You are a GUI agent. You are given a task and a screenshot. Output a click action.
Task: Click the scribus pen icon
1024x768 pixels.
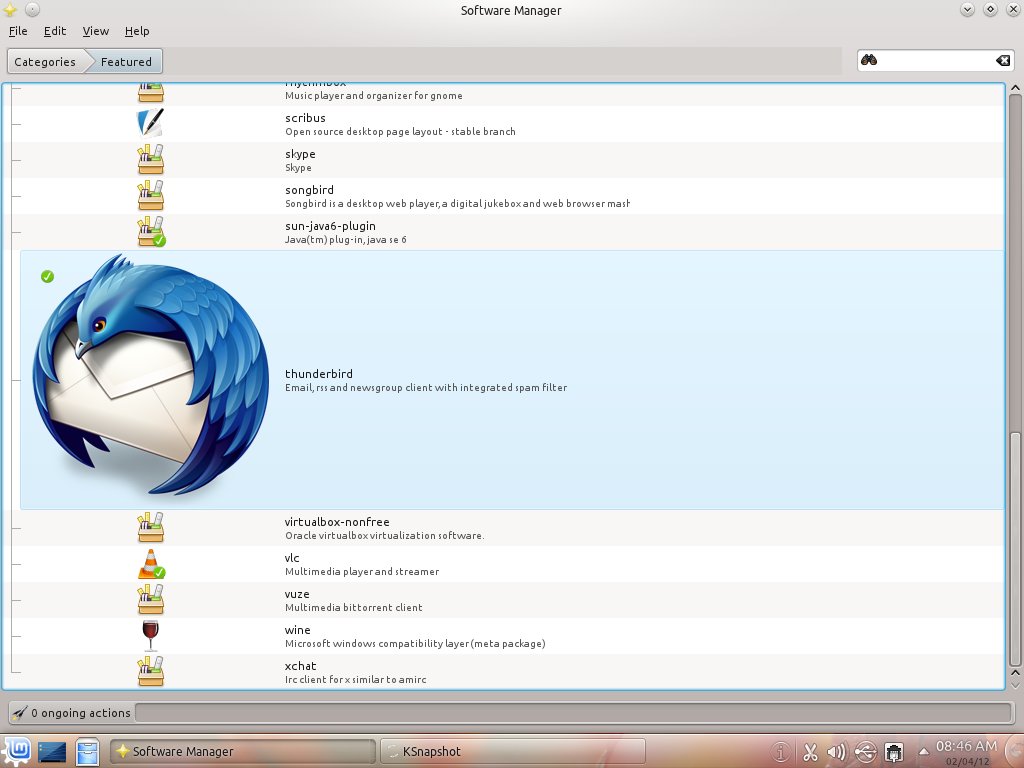(150, 123)
